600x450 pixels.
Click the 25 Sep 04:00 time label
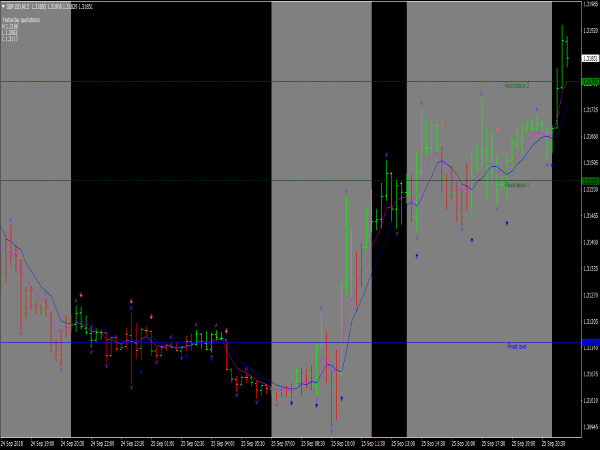pos(224,441)
